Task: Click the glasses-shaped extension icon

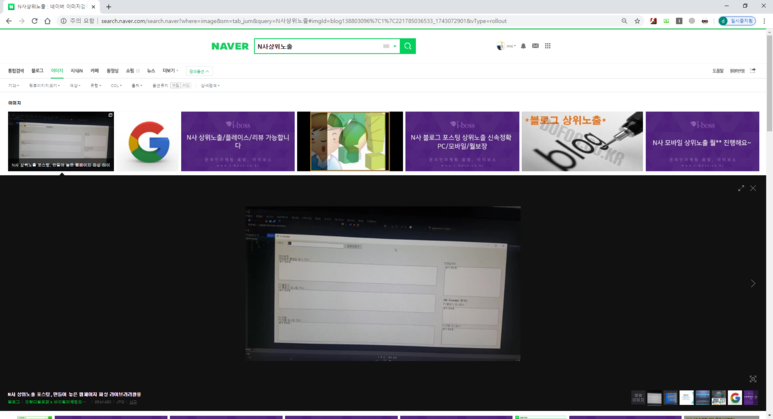Action: coord(705,21)
